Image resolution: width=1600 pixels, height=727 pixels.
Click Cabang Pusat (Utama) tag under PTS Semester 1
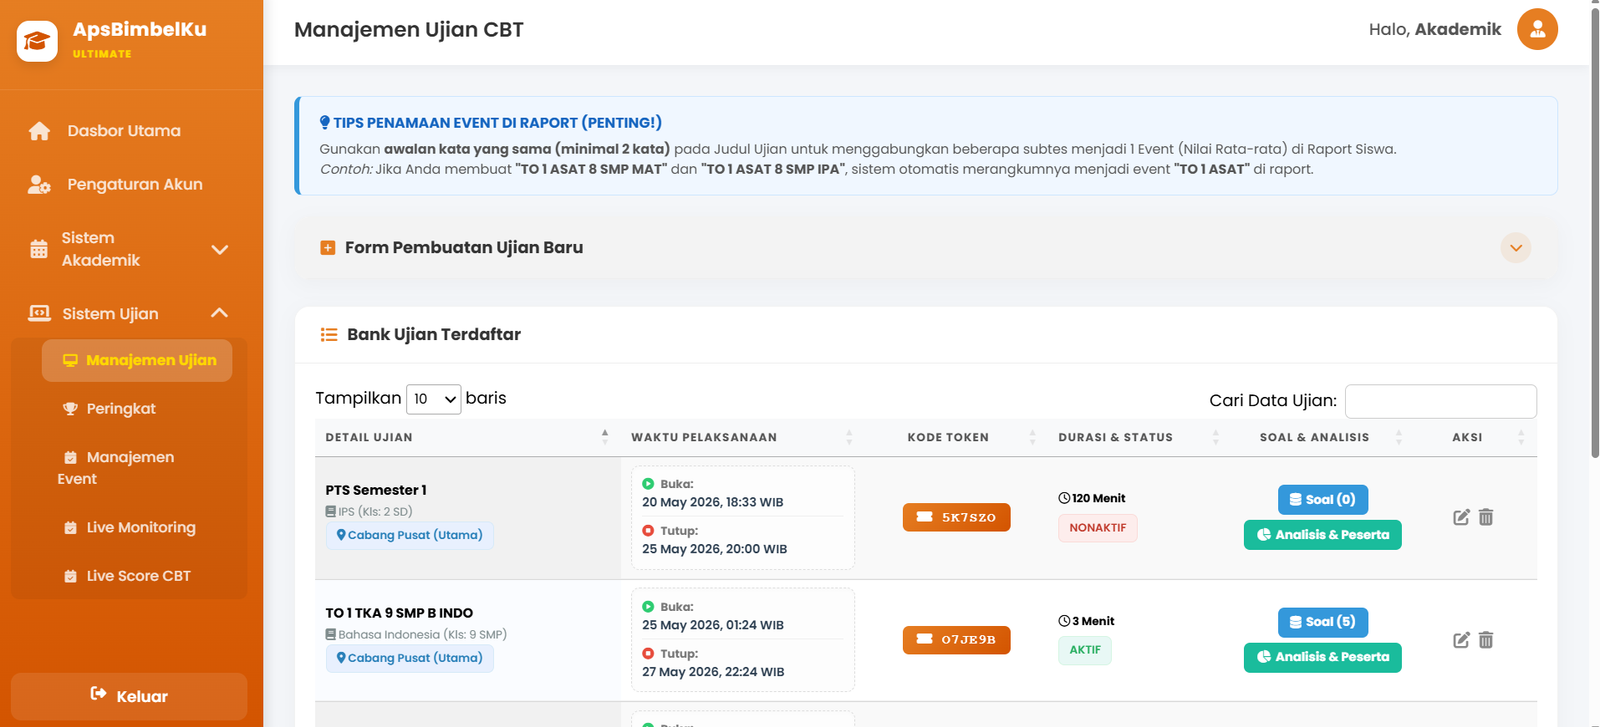click(x=409, y=535)
